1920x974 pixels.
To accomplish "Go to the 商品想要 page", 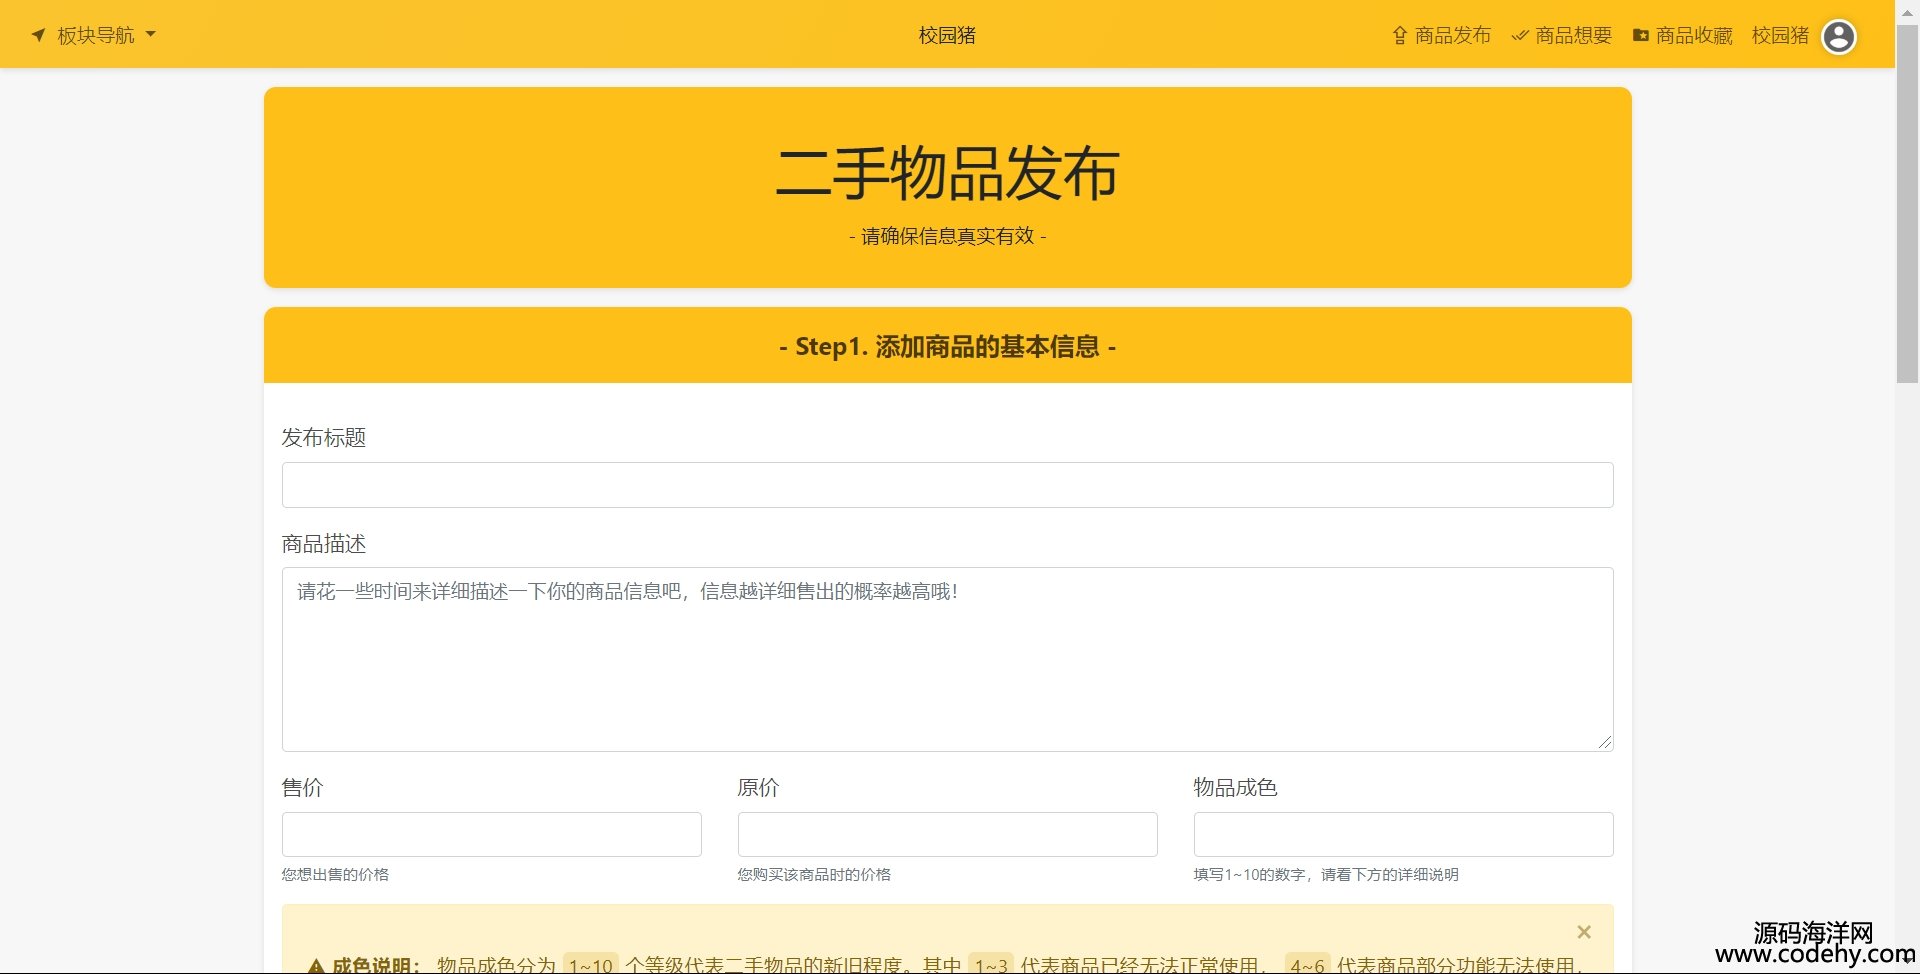I will [1573, 36].
